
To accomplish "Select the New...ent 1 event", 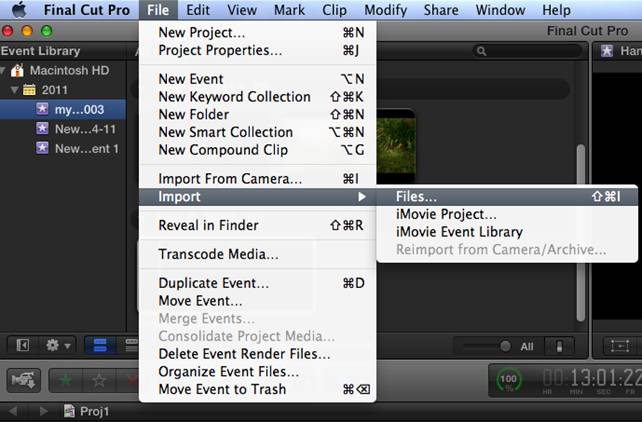I will pos(63,149).
